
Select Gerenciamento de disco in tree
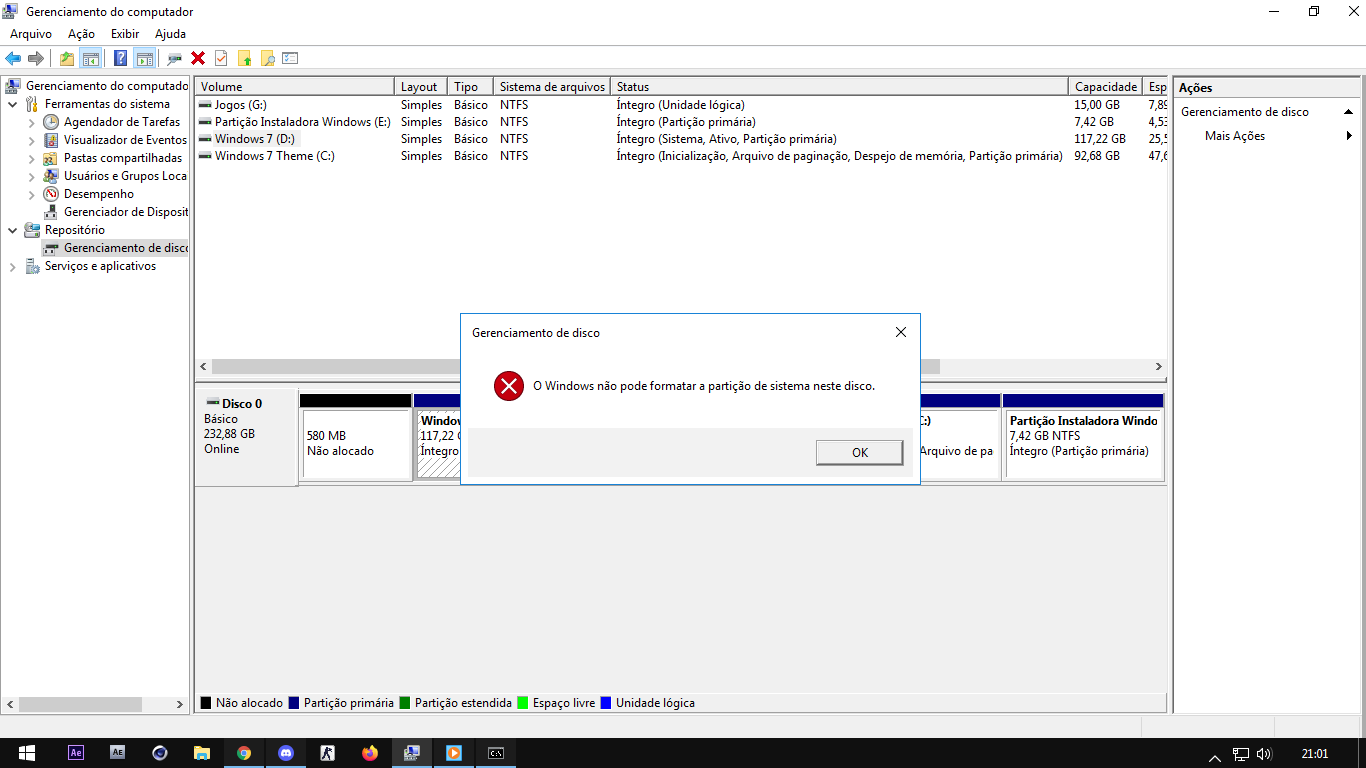tap(116, 248)
